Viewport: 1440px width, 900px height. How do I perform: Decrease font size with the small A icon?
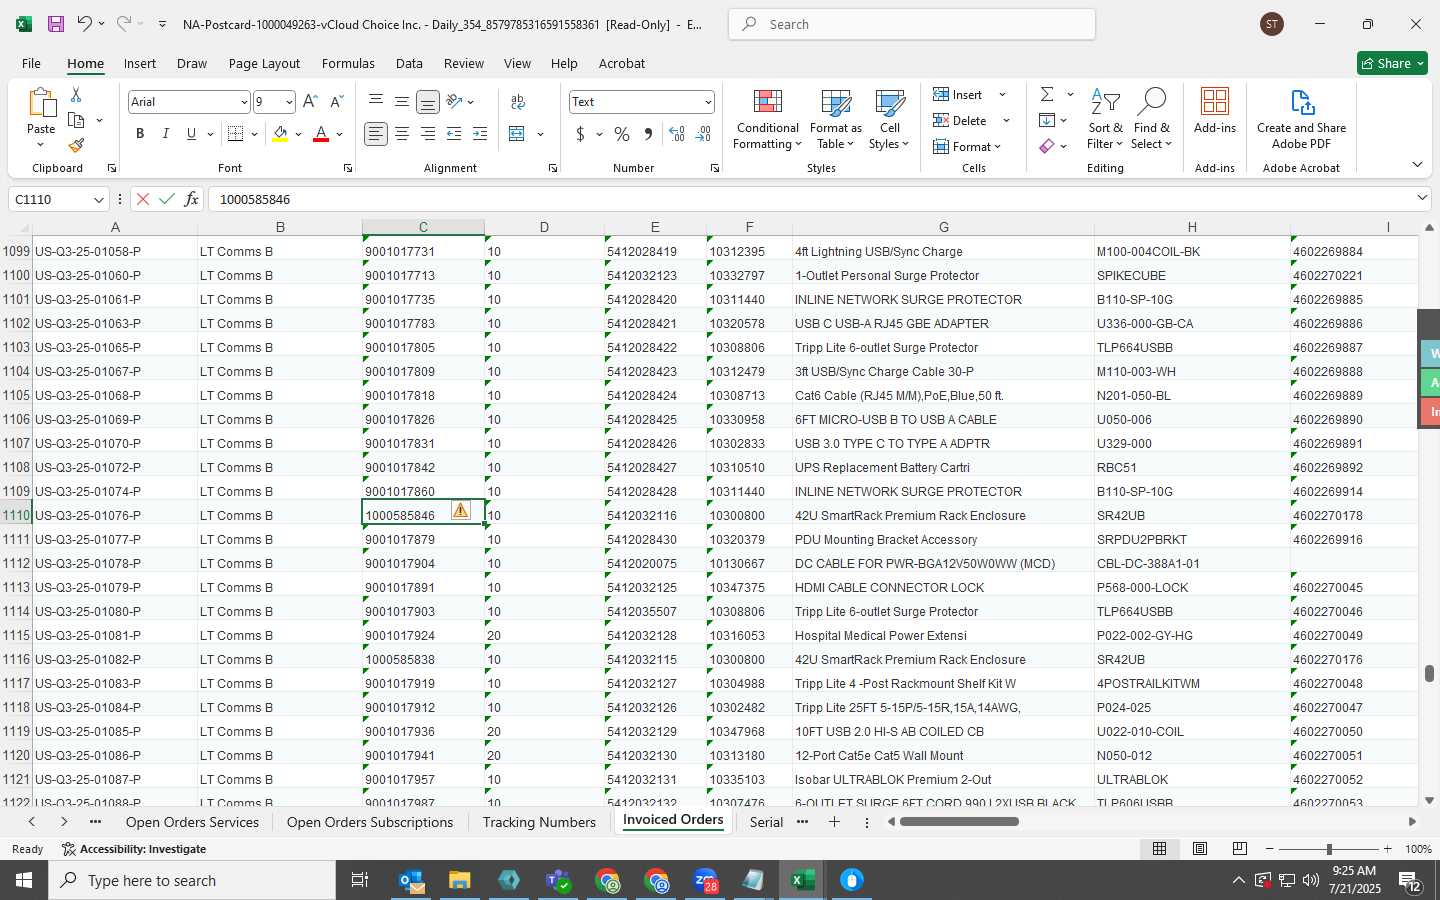point(336,102)
